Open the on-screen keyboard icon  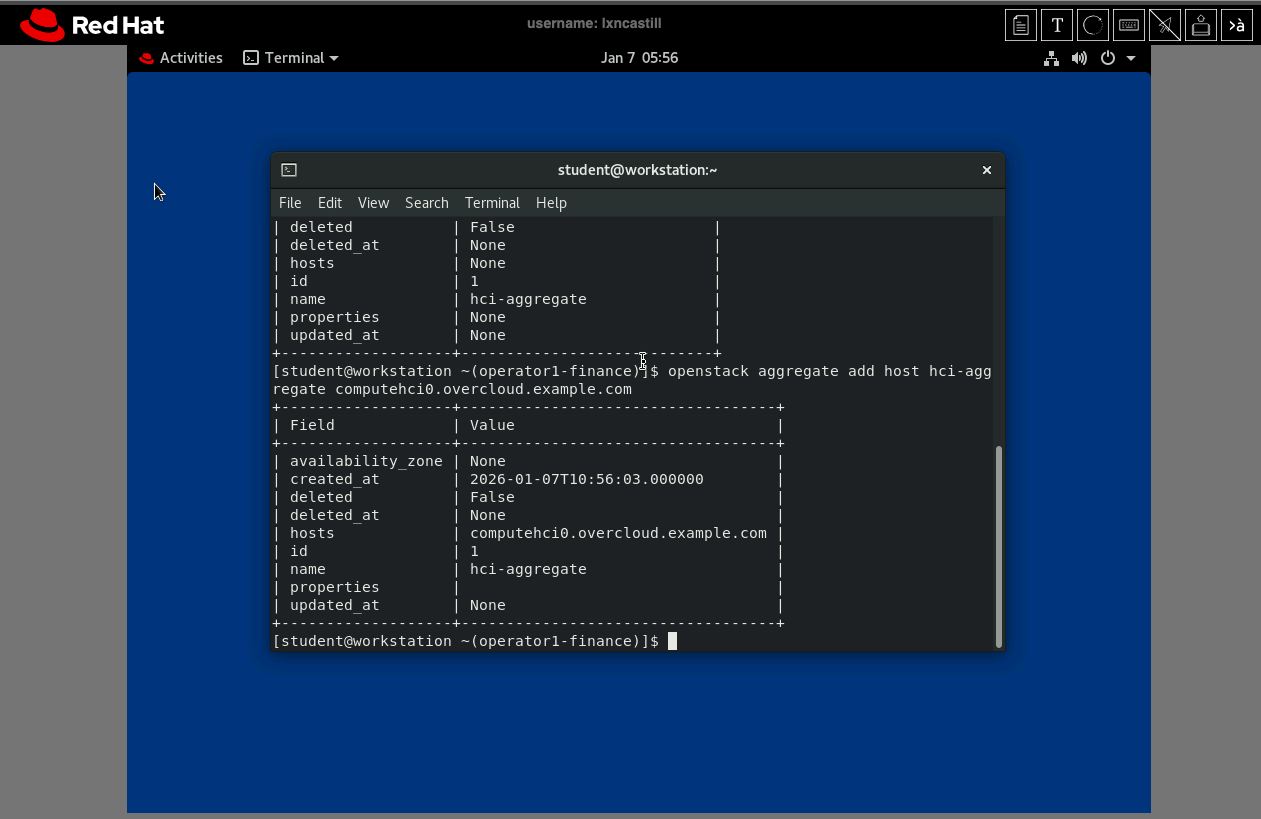[x=1129, y=25]
